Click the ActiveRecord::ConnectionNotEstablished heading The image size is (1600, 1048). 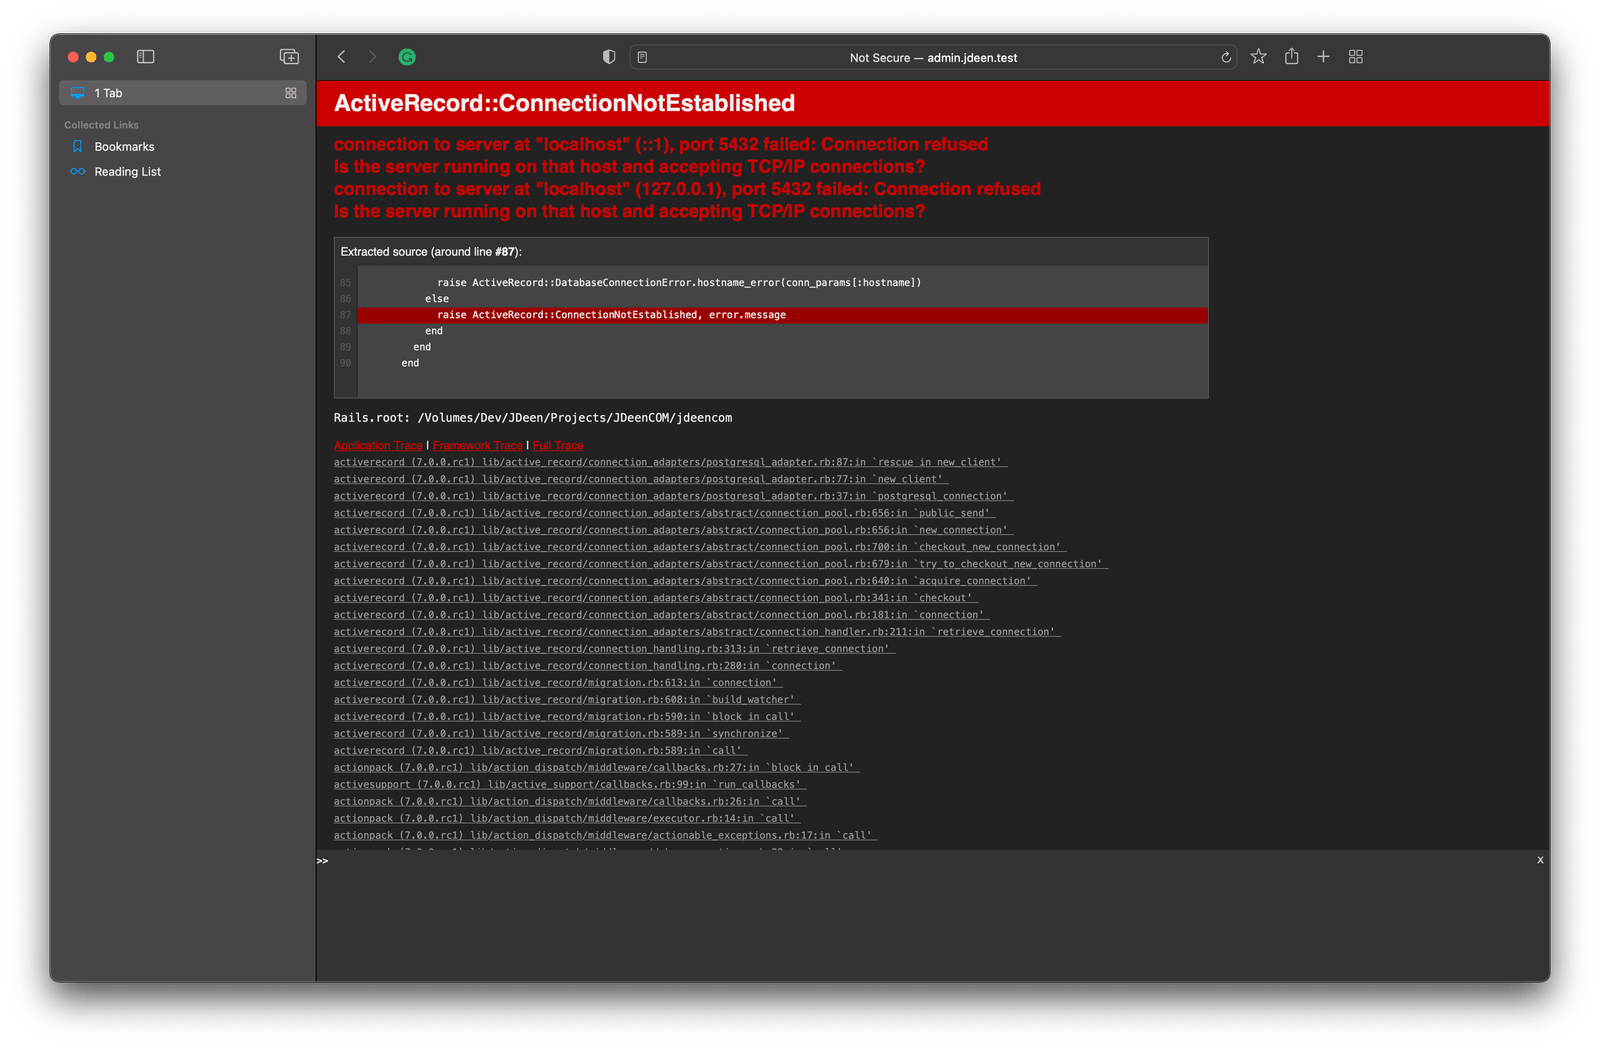564,103
